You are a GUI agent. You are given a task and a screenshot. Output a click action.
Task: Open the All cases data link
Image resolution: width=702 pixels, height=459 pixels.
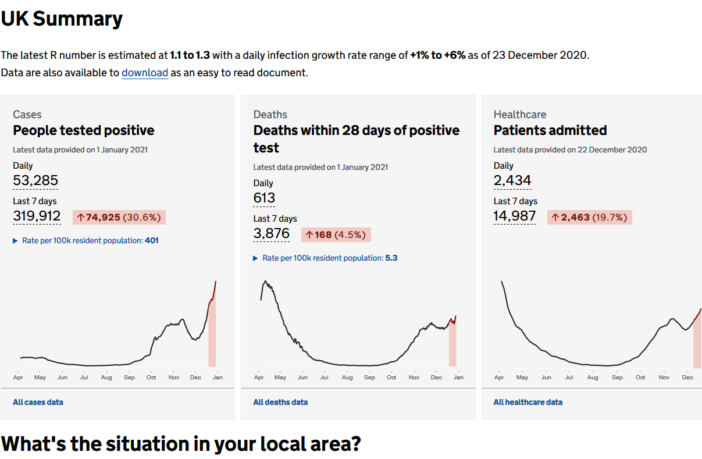tap(38, 402)
